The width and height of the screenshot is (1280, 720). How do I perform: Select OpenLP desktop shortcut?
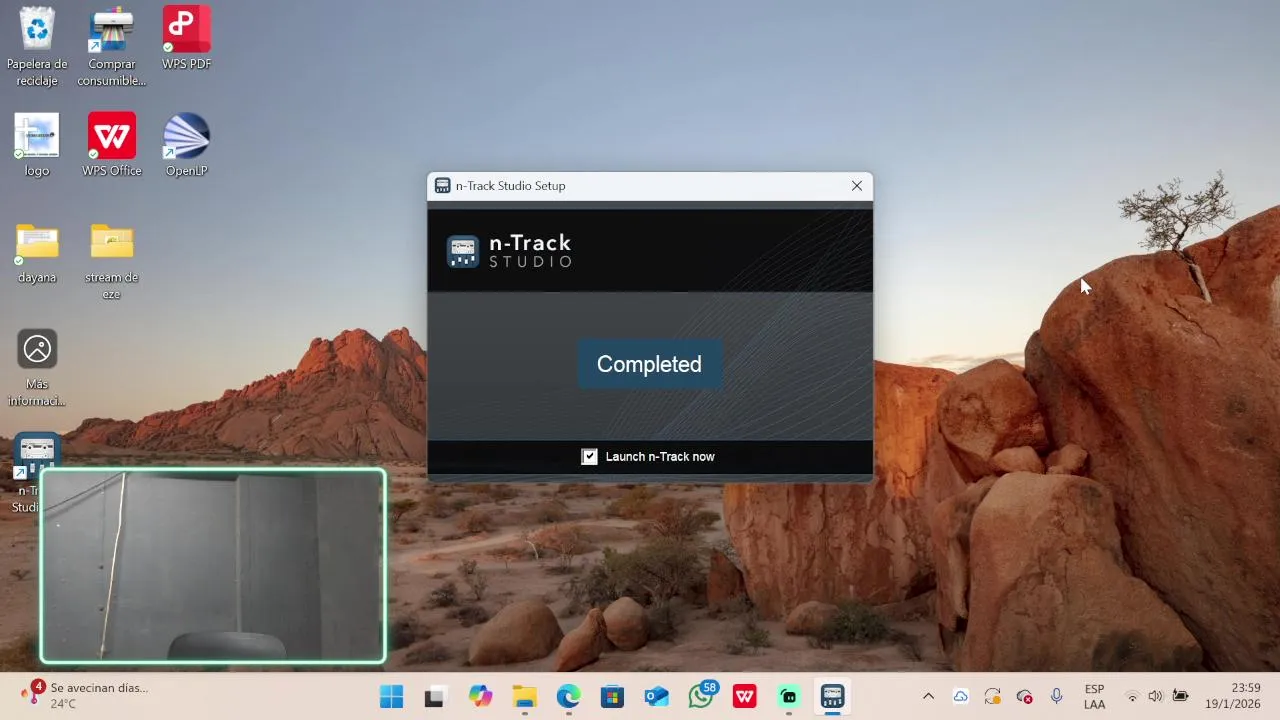click(187, 145)
